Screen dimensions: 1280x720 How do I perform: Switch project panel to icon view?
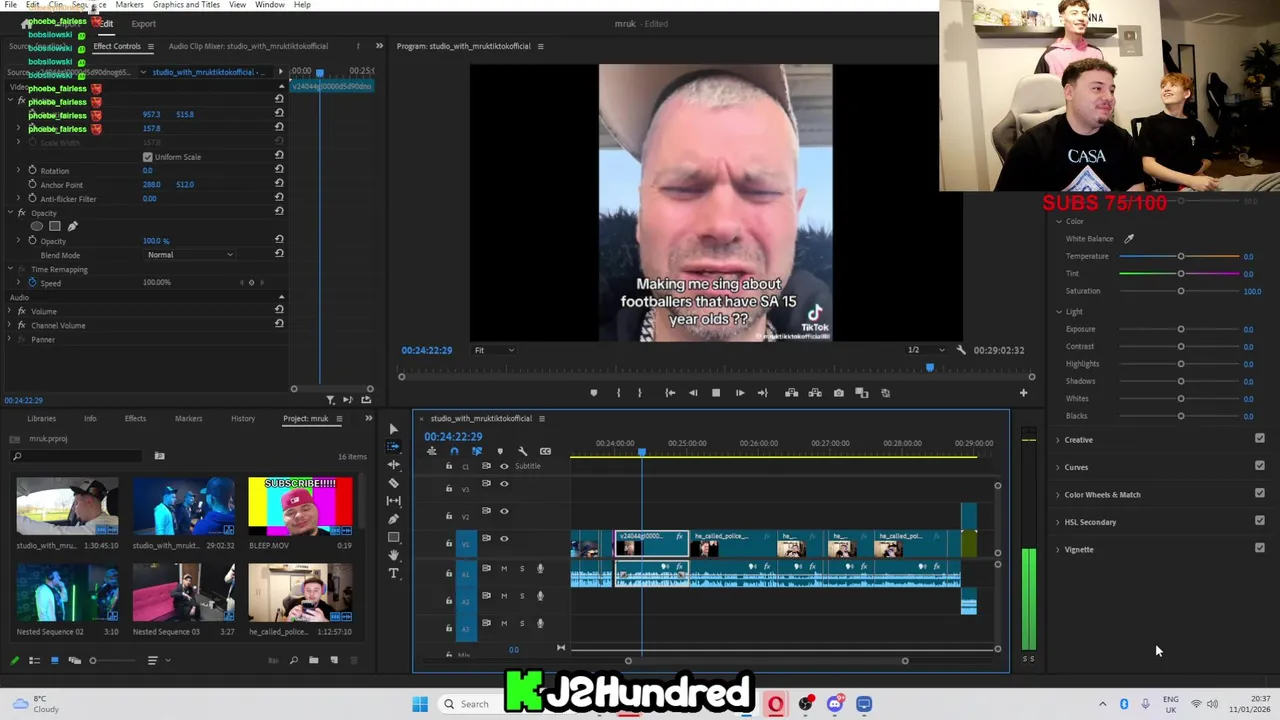tap(54, 660)
